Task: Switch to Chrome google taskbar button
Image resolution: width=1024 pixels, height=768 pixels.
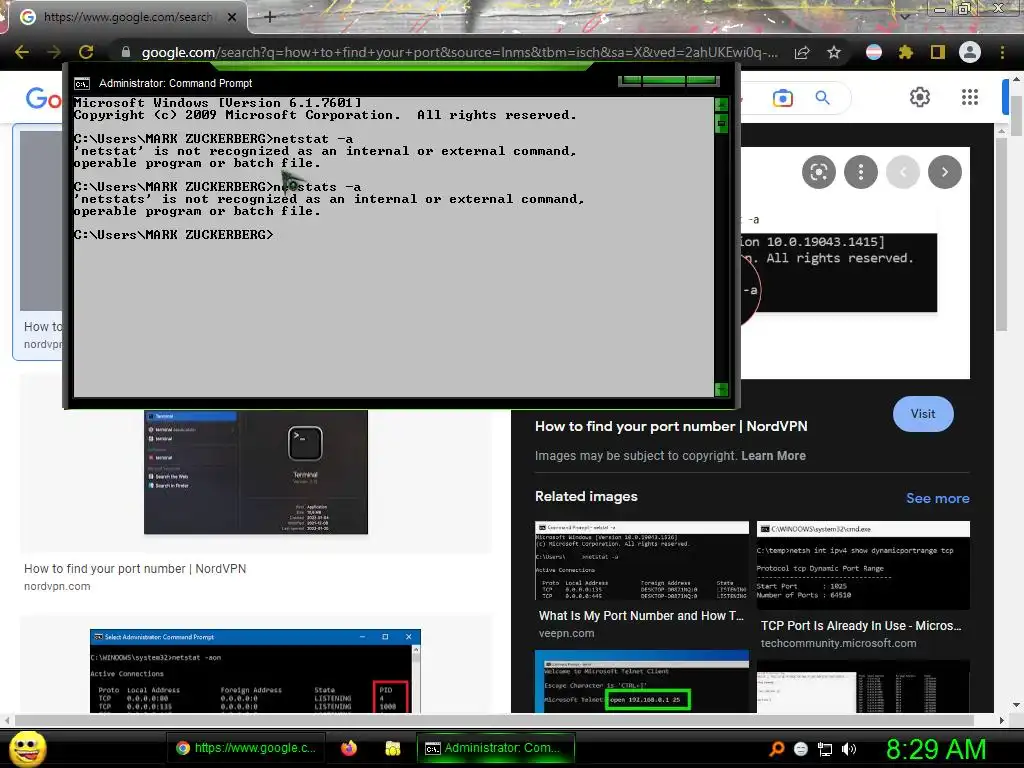Action: click(x=246, y=748)
